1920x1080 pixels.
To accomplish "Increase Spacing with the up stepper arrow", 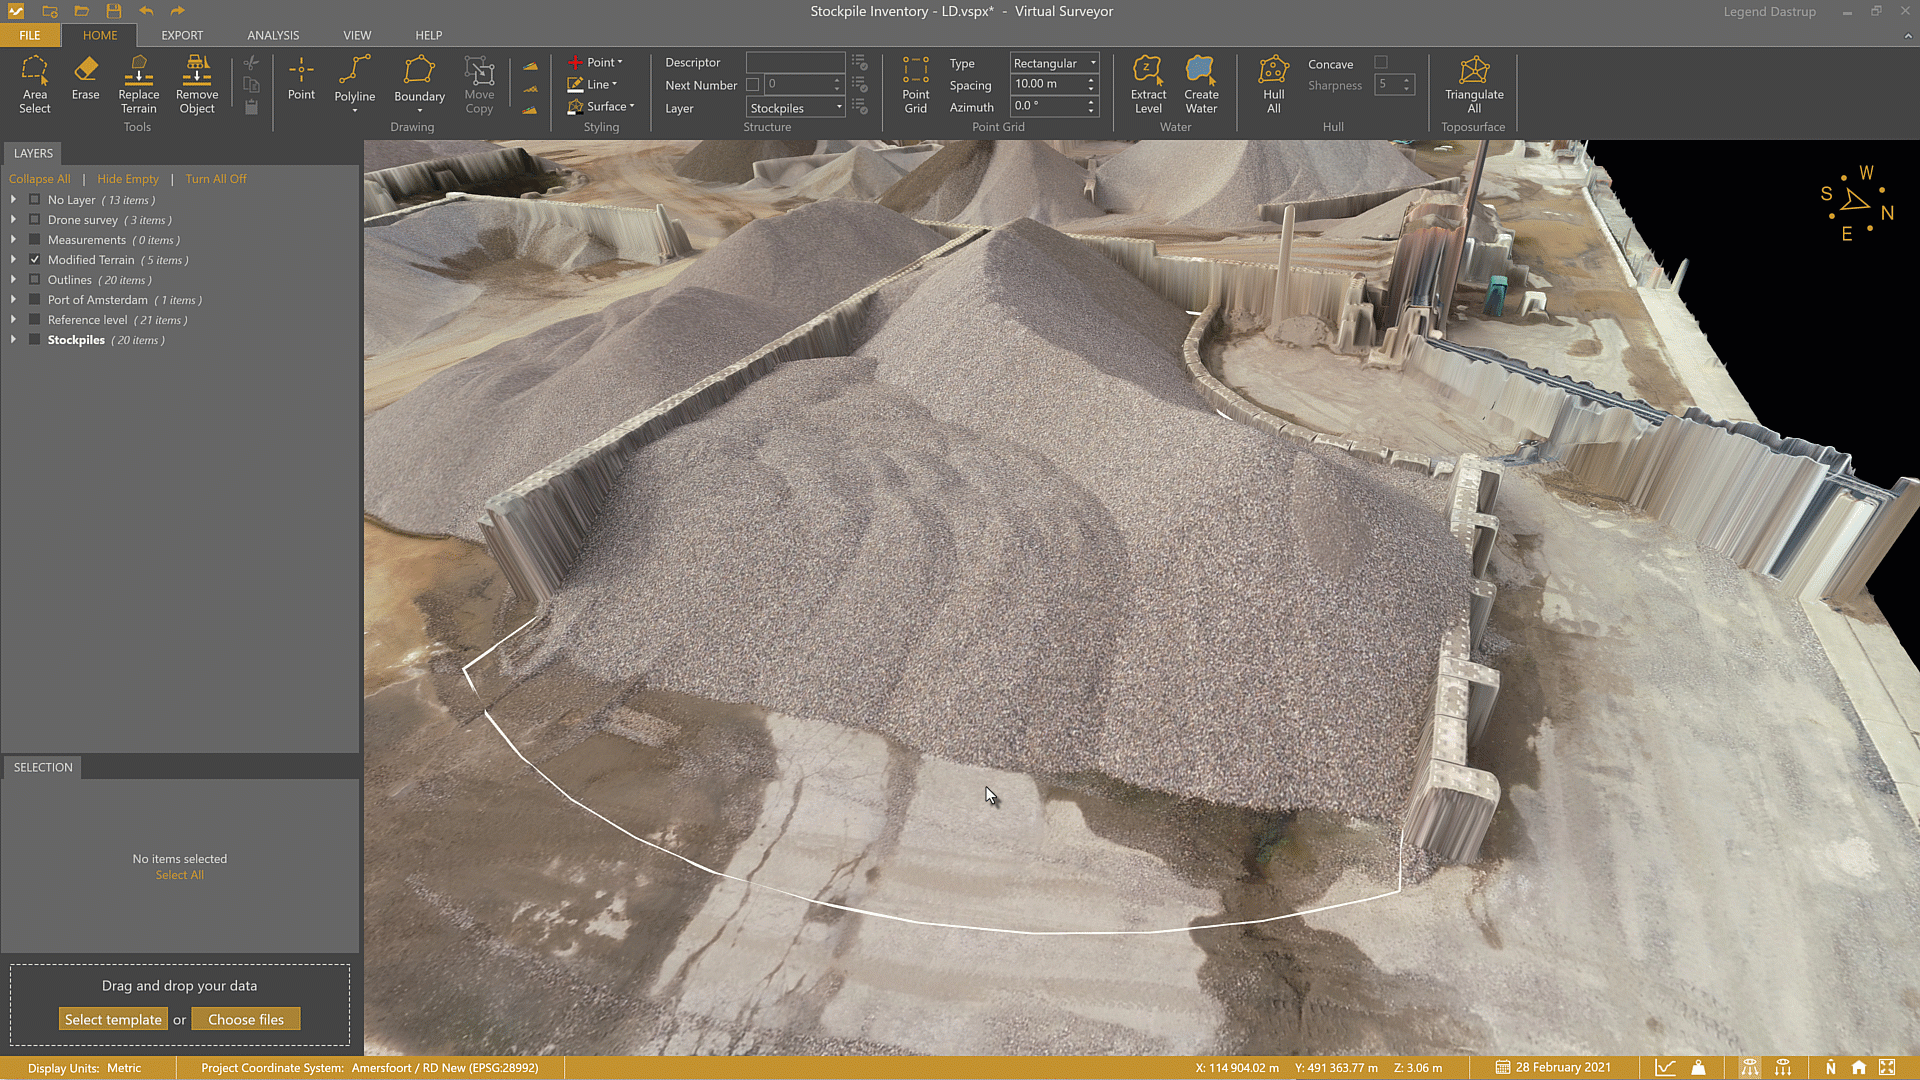I will (1091, 79).
